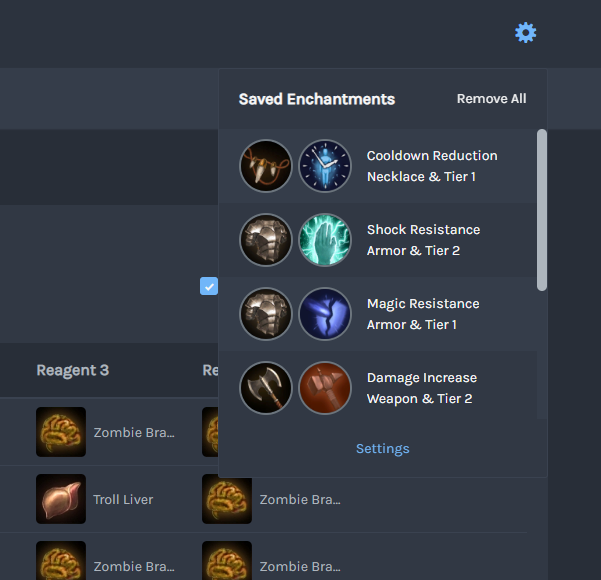Click the Troll Liver label
Viewport: 601px width, 580px height.
123,499
